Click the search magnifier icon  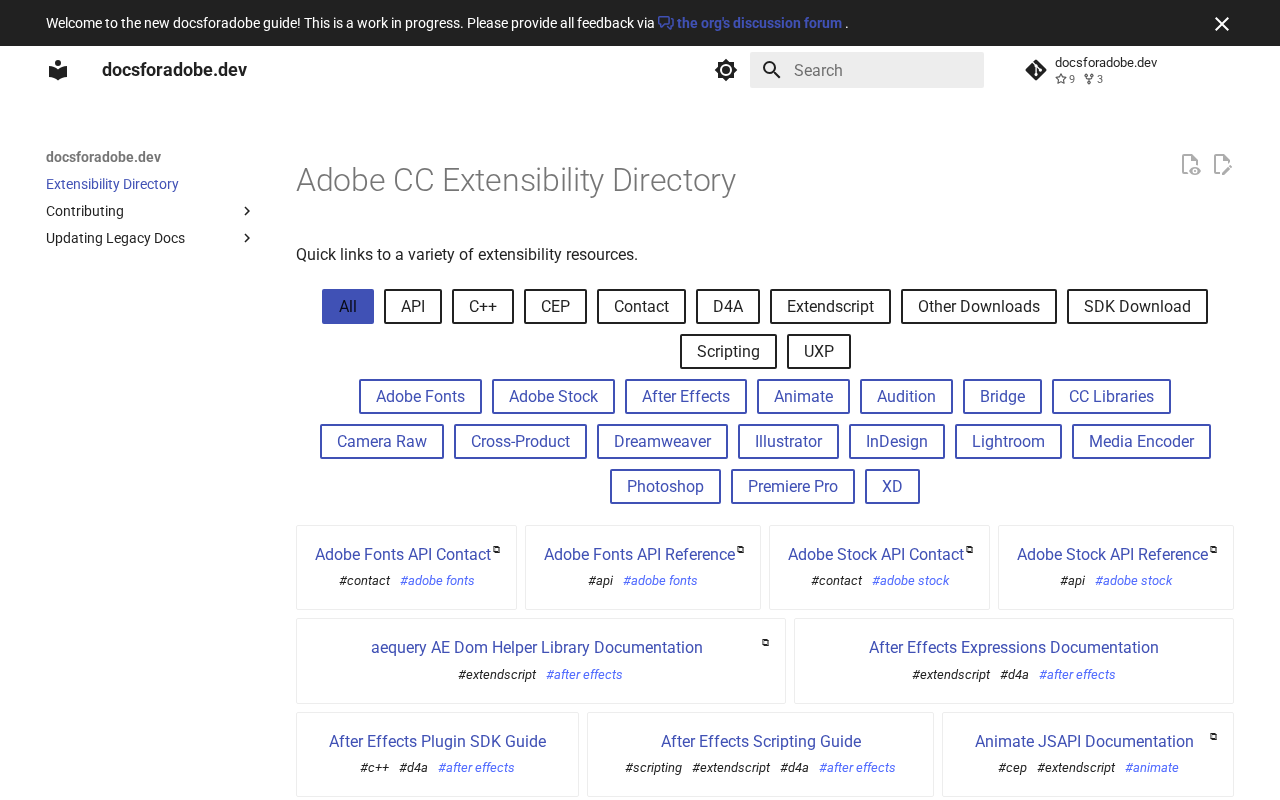pyautogui.click(x=771, y=70)
